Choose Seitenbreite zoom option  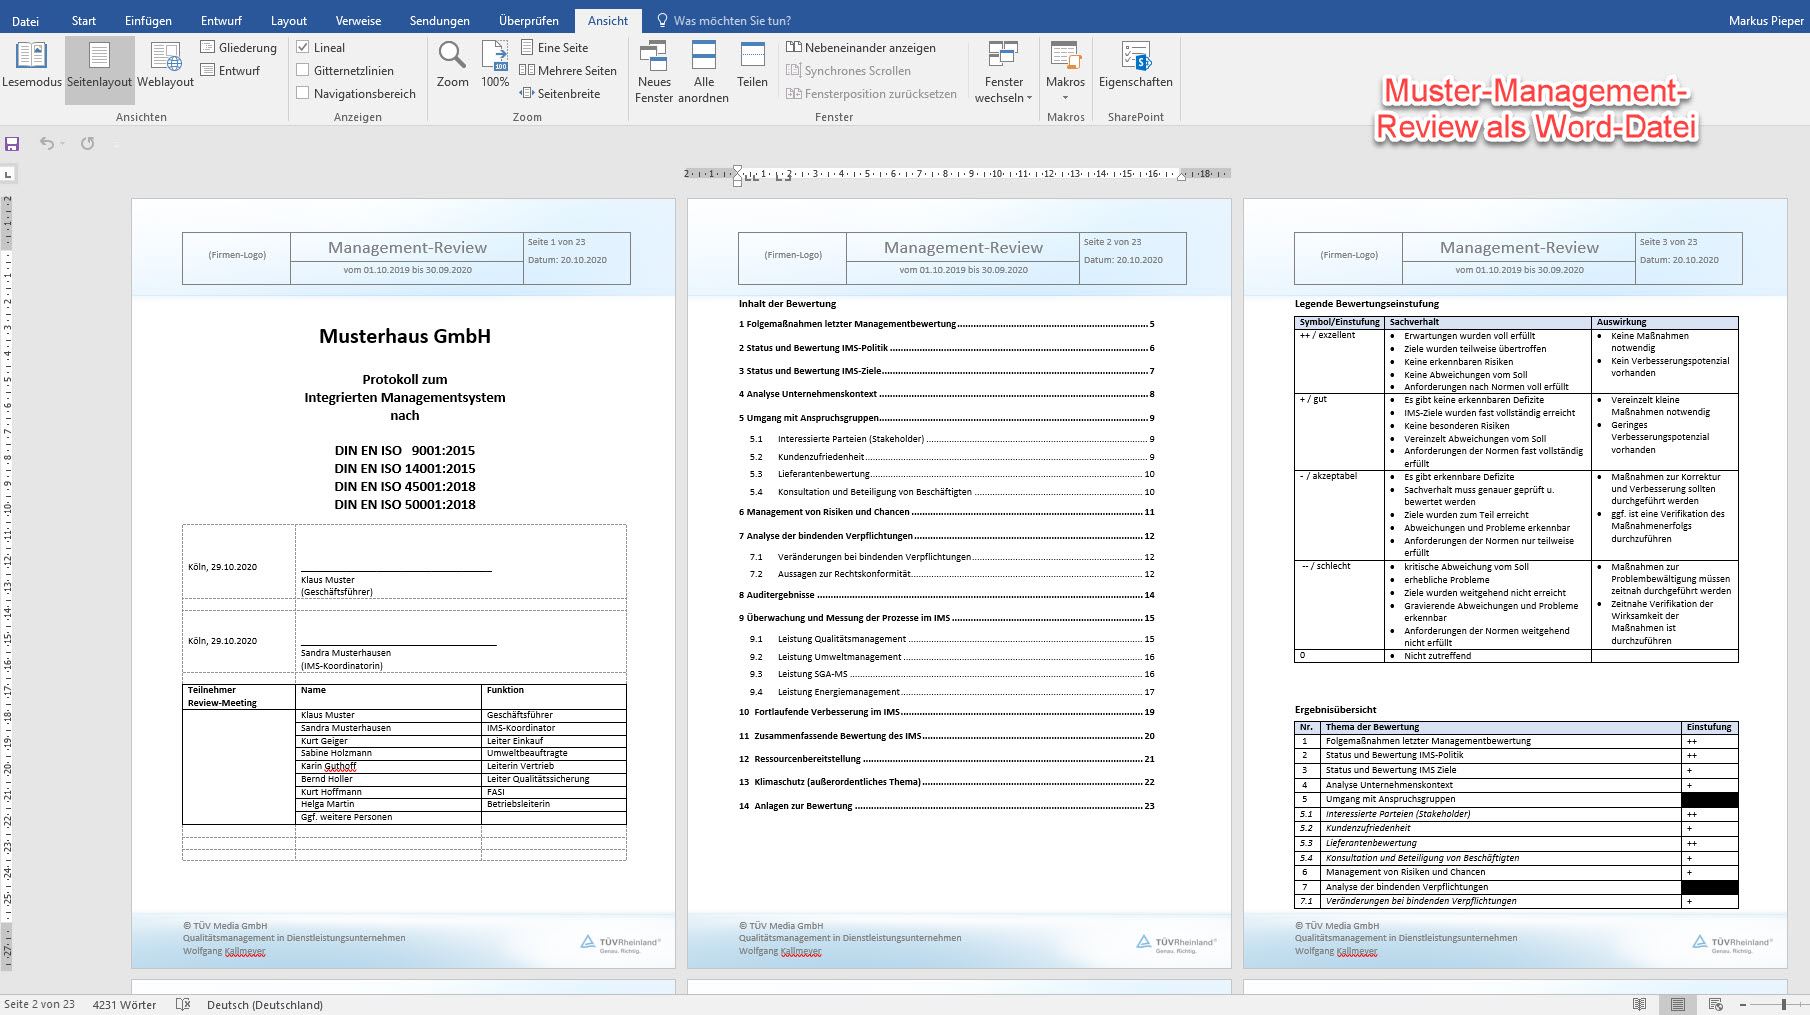point(560,93)
